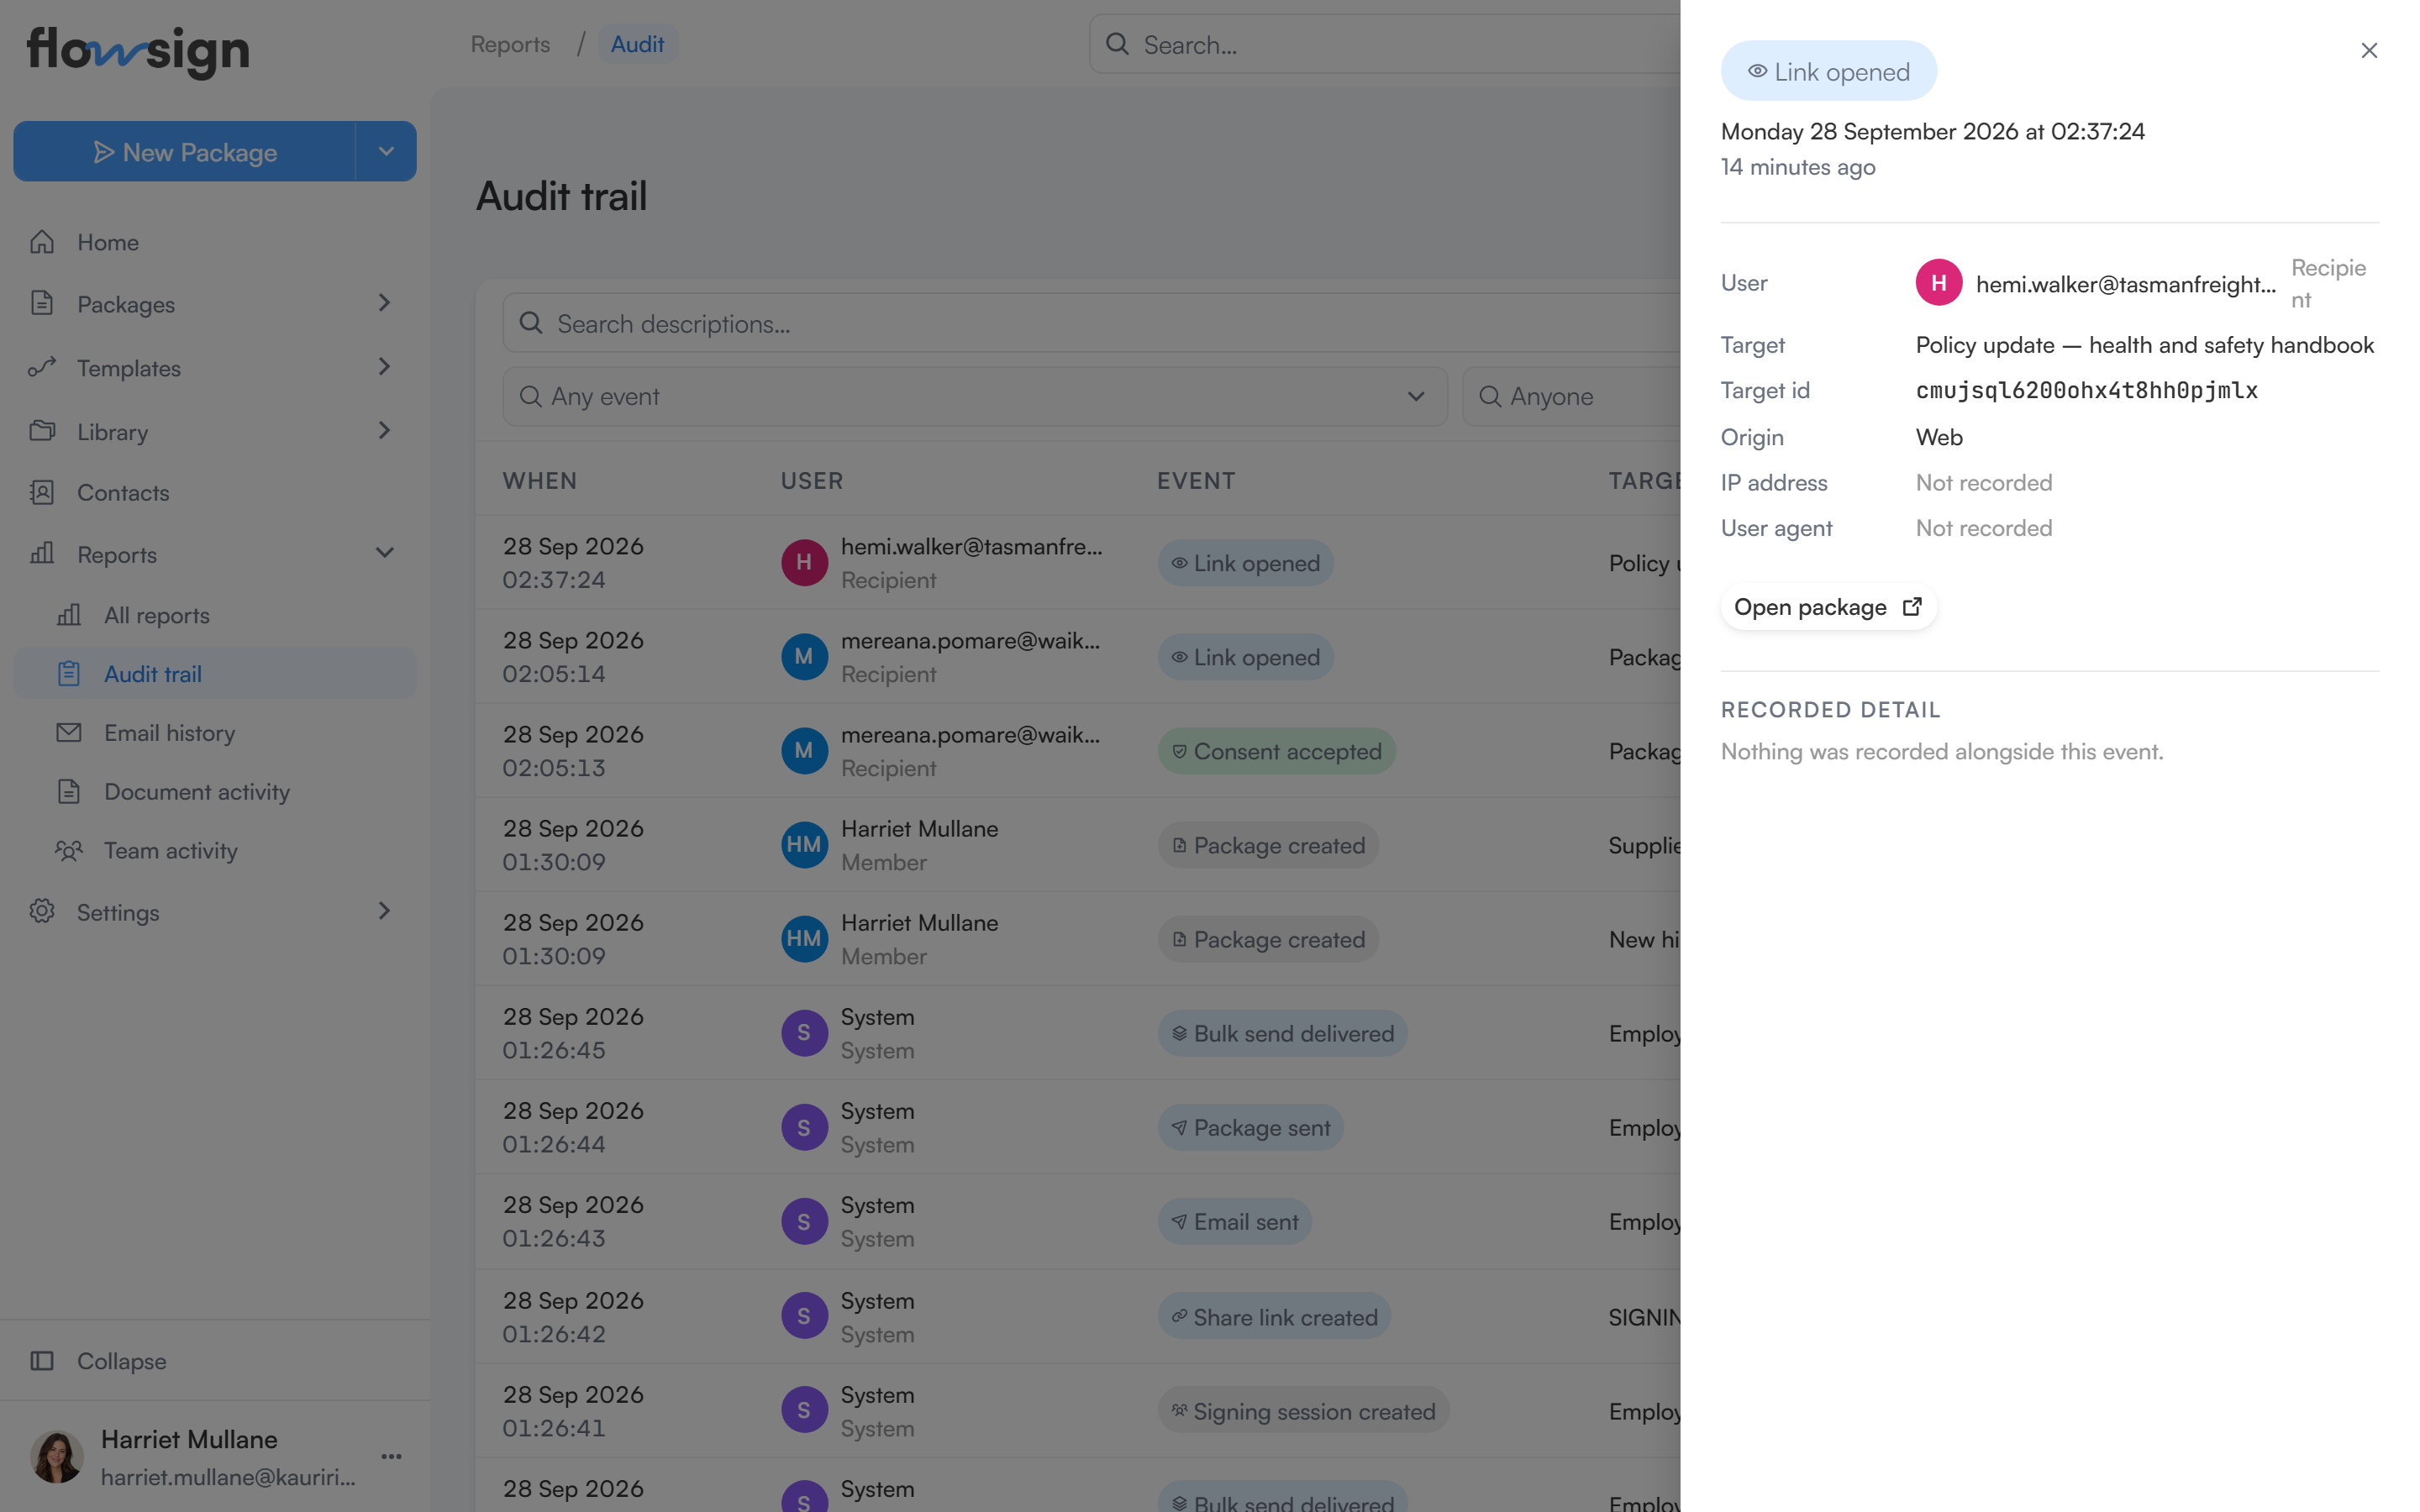The width and height of the screenshot is (2420, 1512).
Task: Click the Team activity people icon
Action: point(69,851)
